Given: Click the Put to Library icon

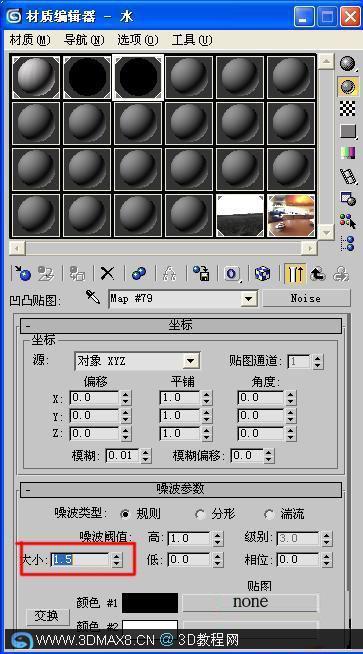Looking at the screenshot, I should click(x=201, y=273).
